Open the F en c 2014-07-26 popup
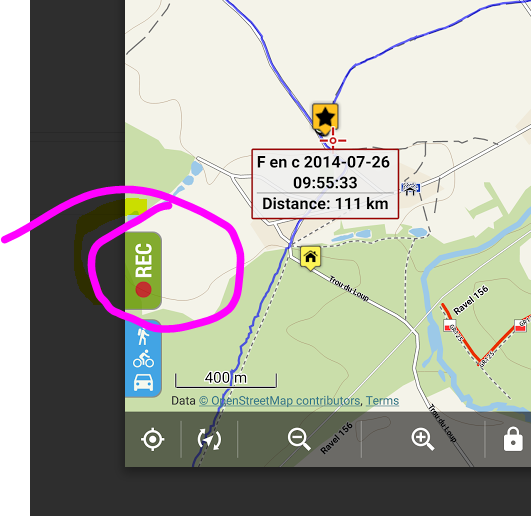The height and width of the screenshot is (516, 531). (x=325, y=184)
